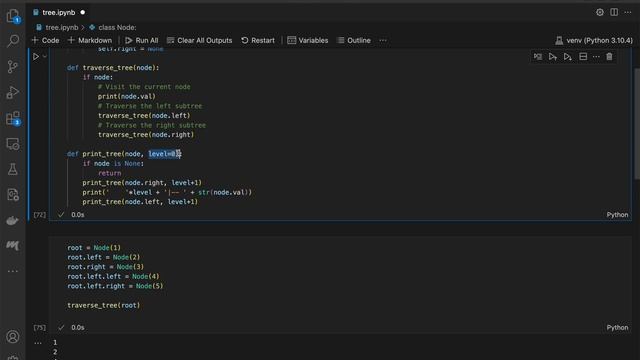This screenshot has height=360, width=640.
Task: Open the Accounts menu
Action: (13, 337)
